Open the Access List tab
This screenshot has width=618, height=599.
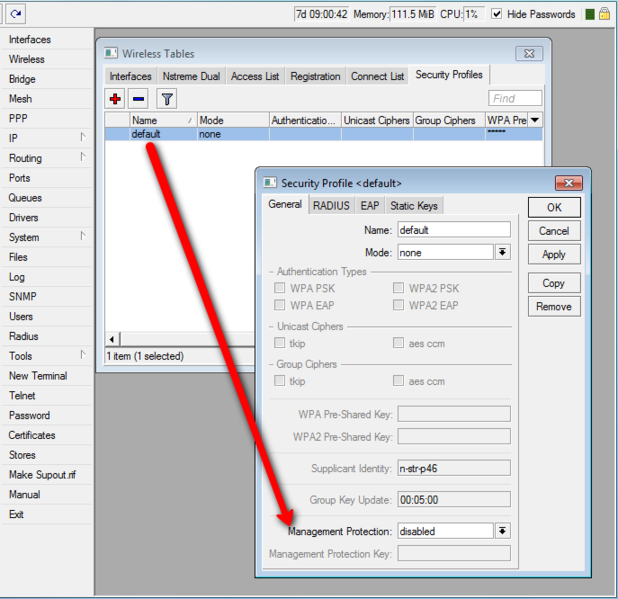click(x=254, y=76)
